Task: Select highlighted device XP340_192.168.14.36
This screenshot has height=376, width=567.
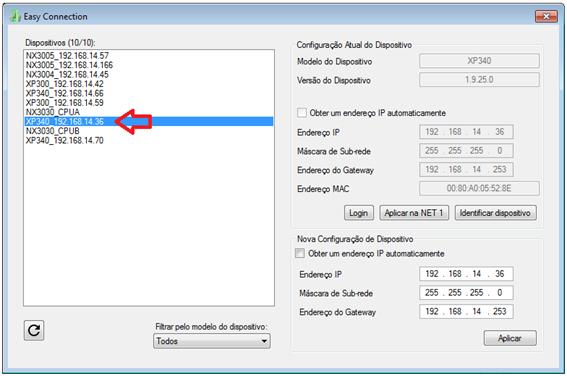Action: 149,121
